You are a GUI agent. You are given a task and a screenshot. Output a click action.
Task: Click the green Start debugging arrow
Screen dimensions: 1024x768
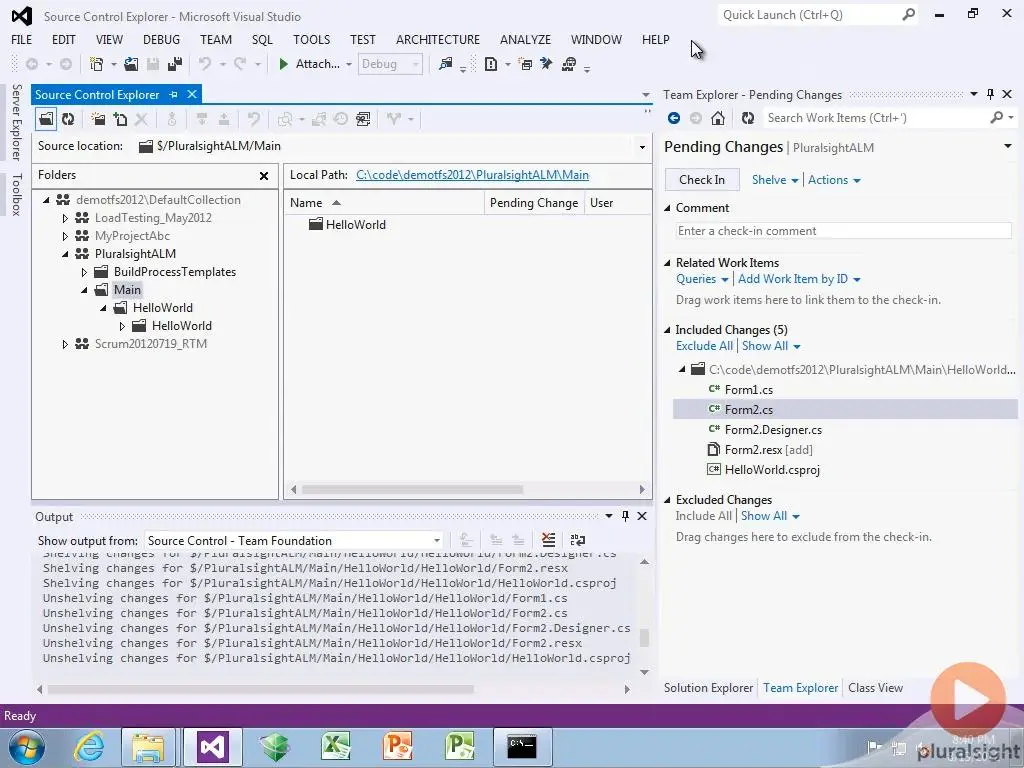click(283, 64)
